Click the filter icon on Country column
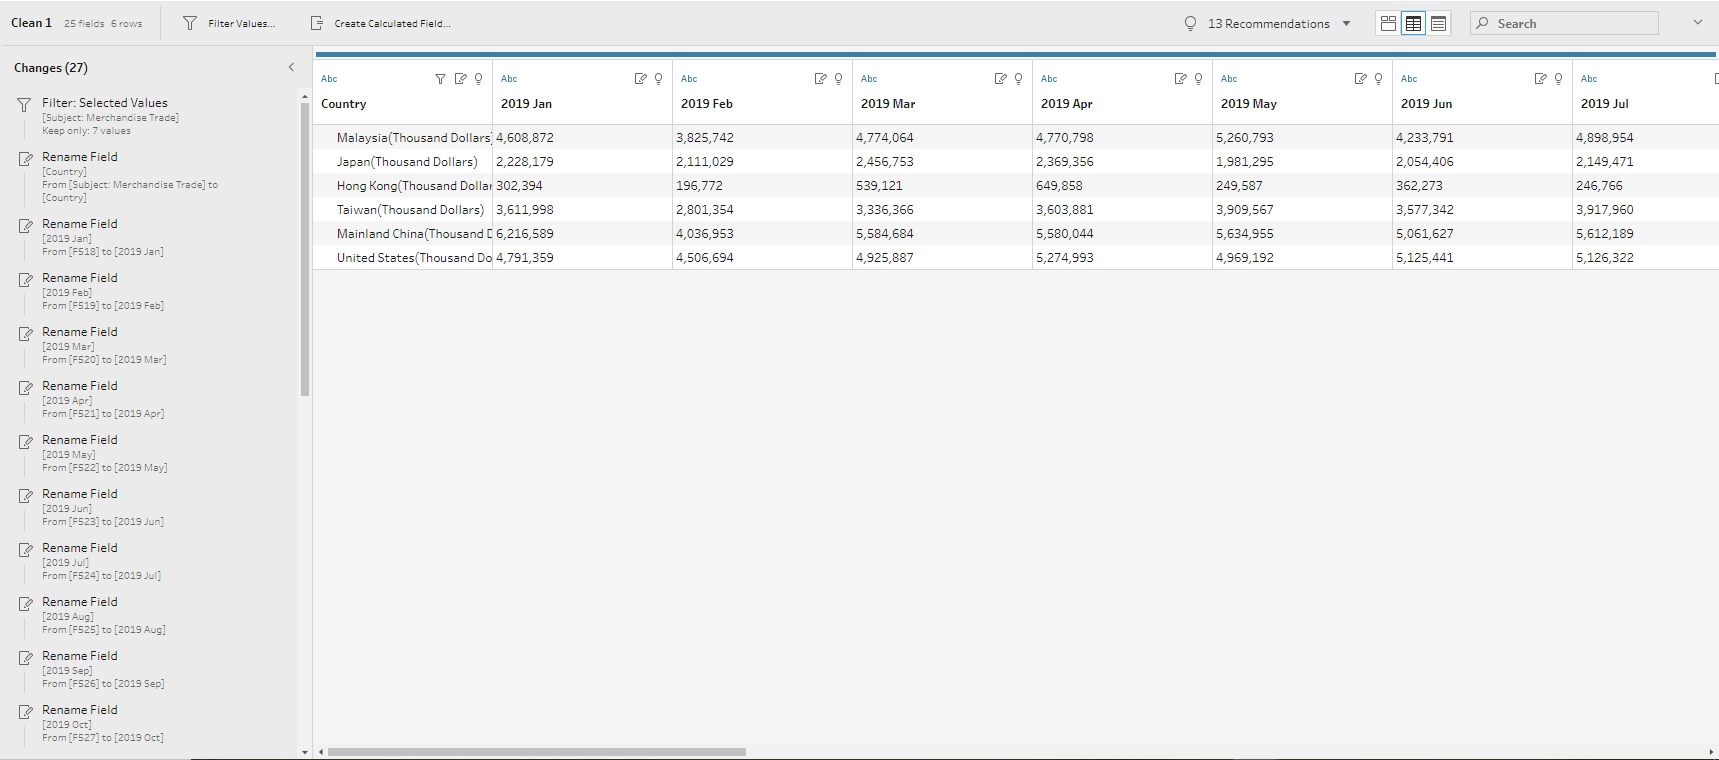Image resolution: width=1719 pixels, height=760 pixels. pyautogui.click(x=440, y=79)
